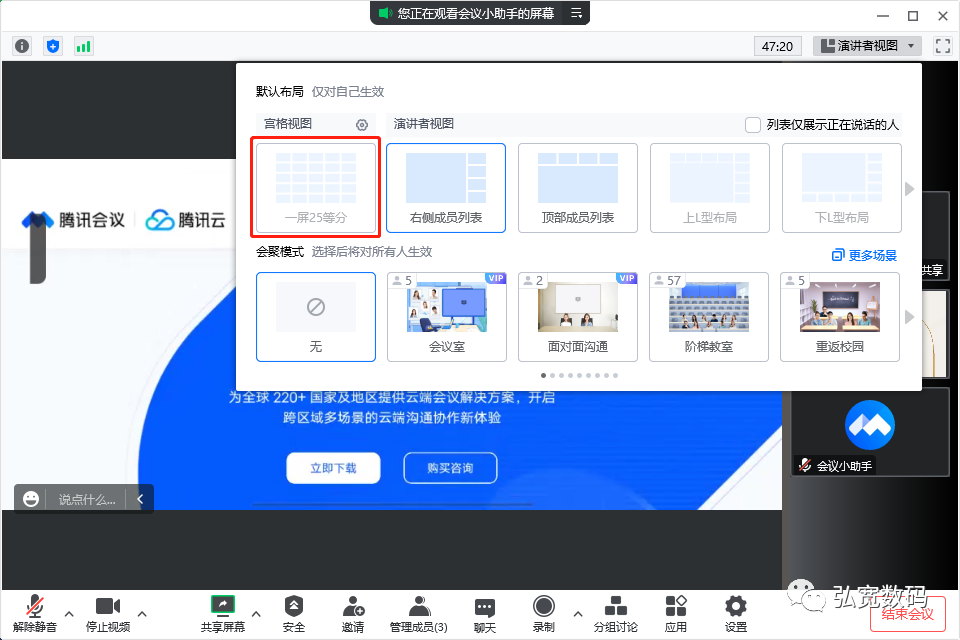The image size is (960, 640).
Task: Start recording with the 录制 icon
Action: [543, 611]
